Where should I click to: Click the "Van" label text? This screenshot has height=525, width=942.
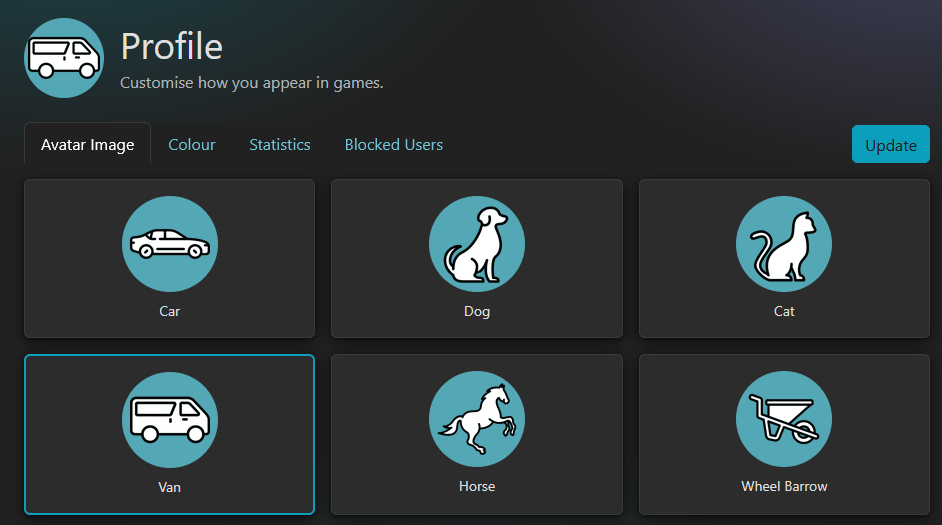click(169, 487)
